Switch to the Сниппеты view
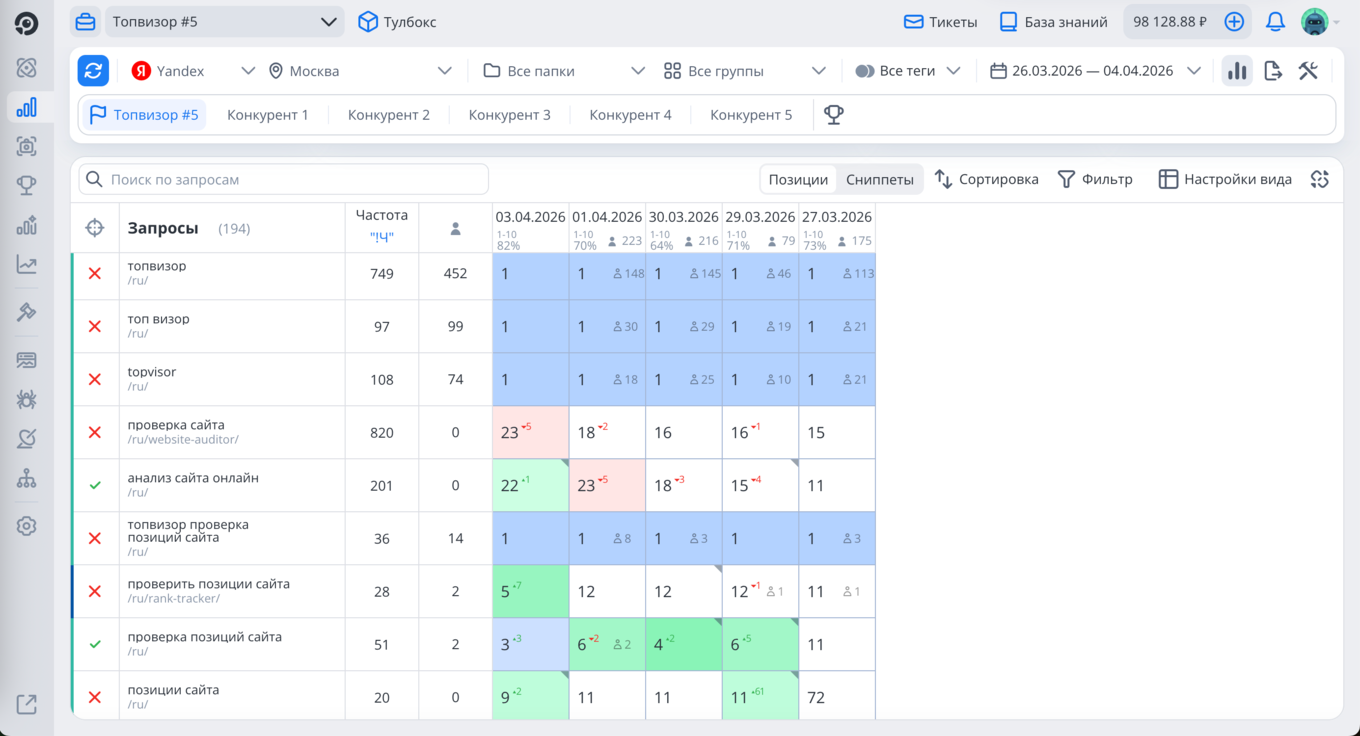This screenshot has width=1360, height=736. pyautogui.click(x=880, y=180)
